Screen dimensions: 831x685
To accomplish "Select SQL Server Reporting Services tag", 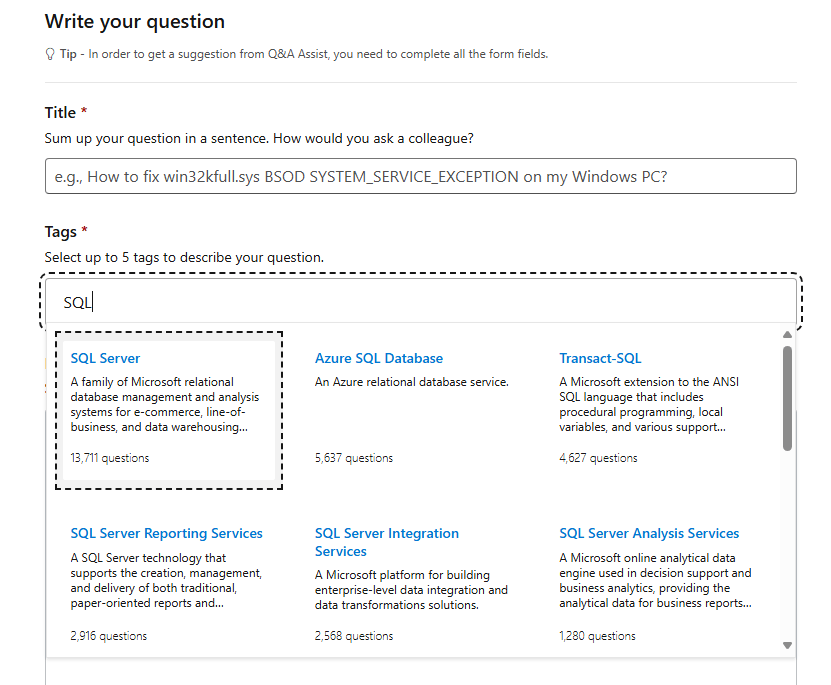I will tap(166, 533).
